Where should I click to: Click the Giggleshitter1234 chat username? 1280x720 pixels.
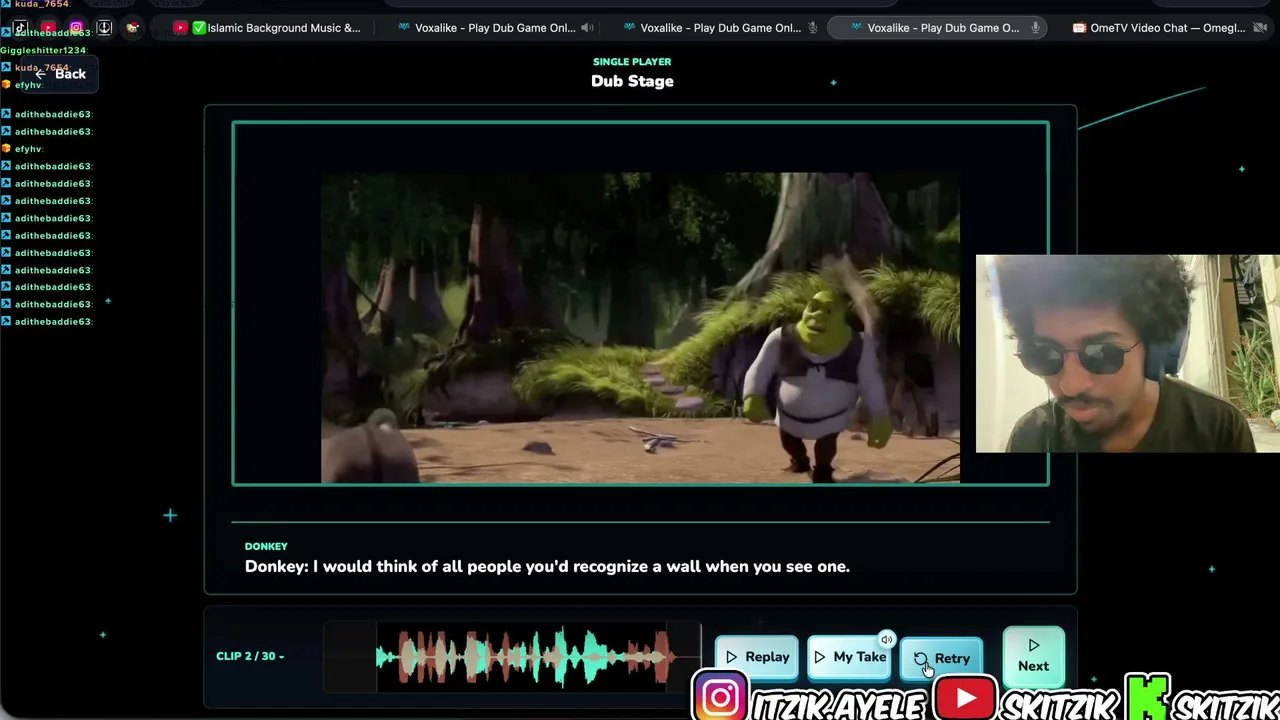(43, 50)
